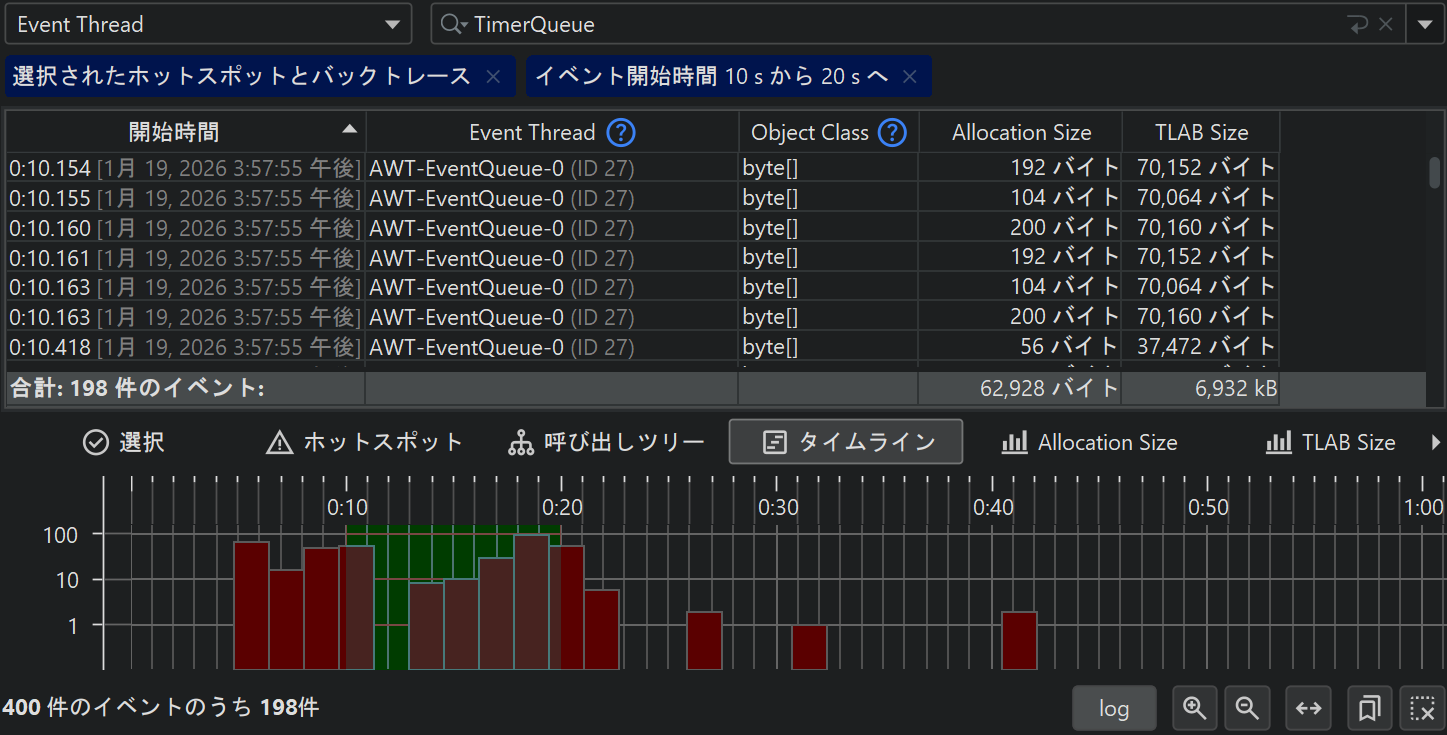Switch to the ホットスポット tab
Image resolution: width=1447 pixels, height=735 pixels.
364,442
